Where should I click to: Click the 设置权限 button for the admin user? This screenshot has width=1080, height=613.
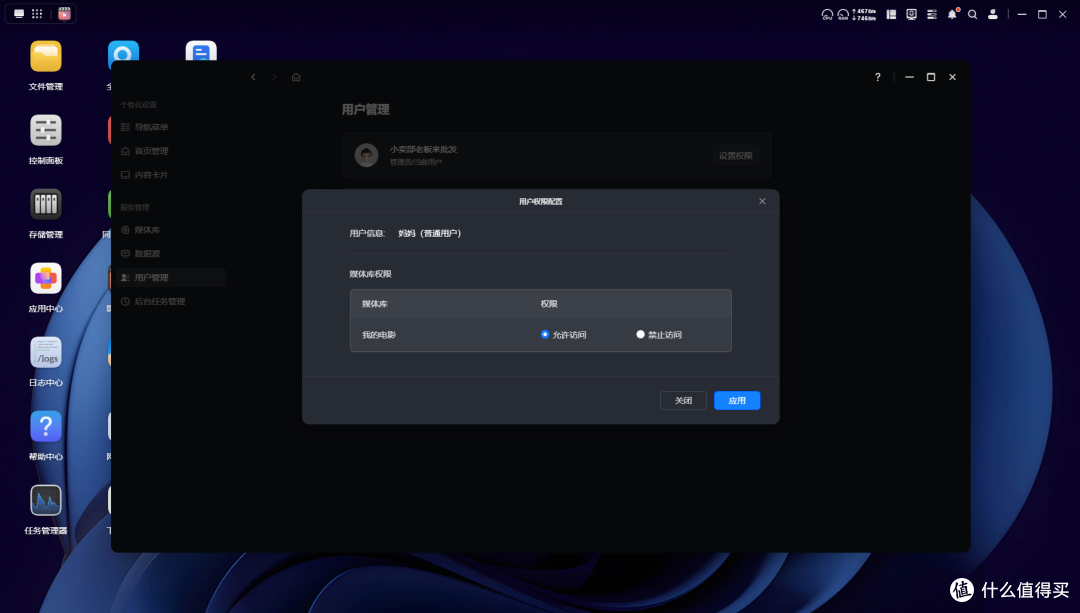point(736,156)
